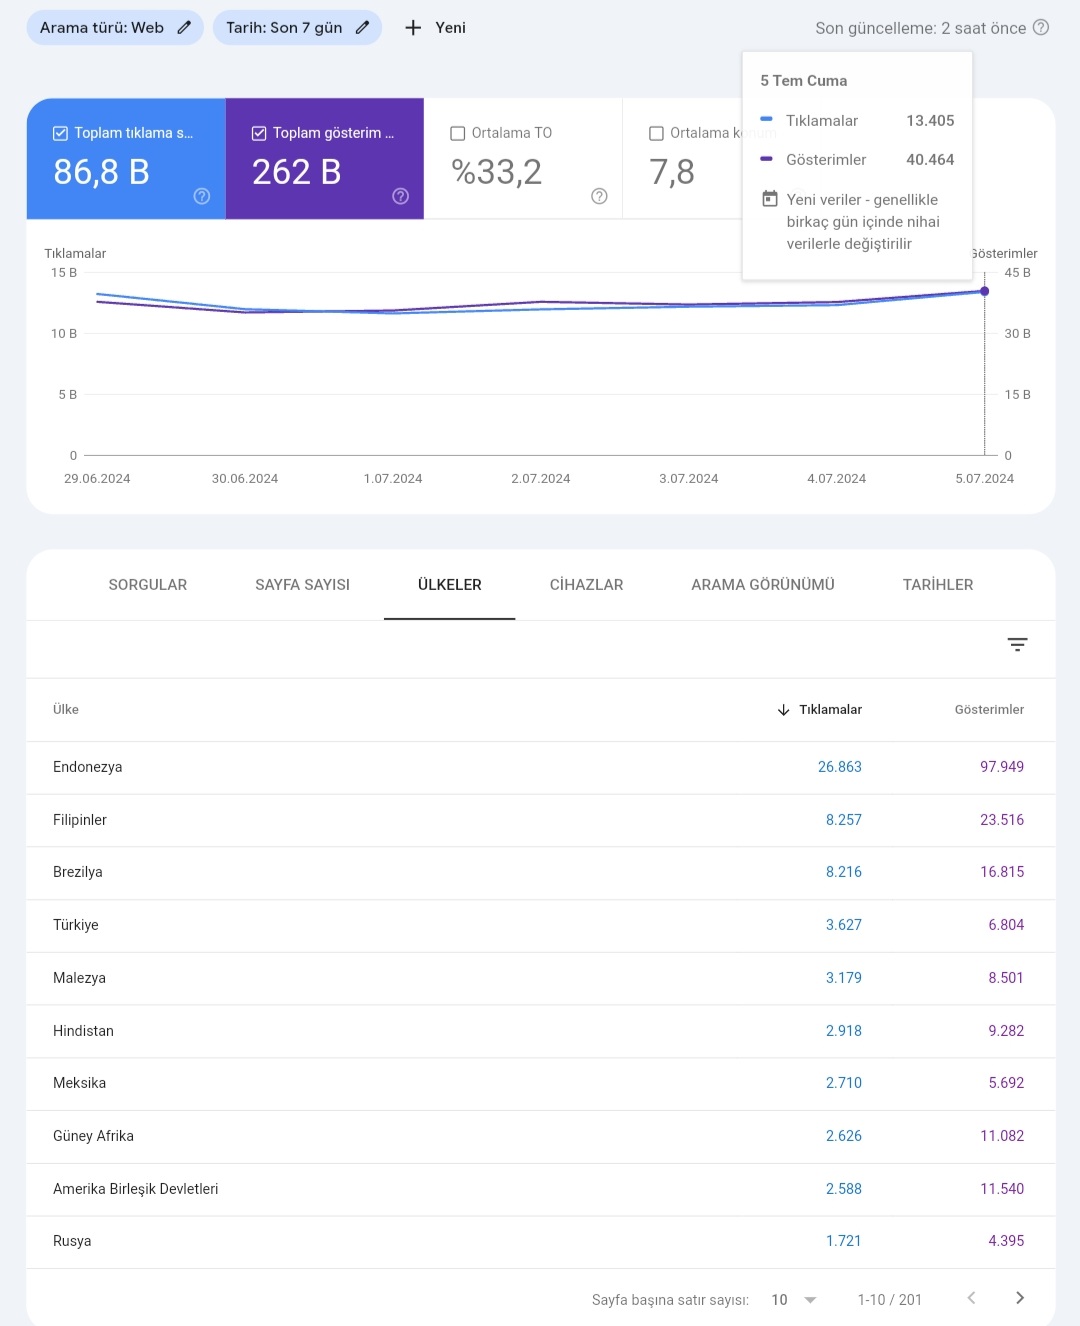1080x1326 pixels.
Task: Click the 2.07.2024 axis date label
Action: tap(541, 479)
